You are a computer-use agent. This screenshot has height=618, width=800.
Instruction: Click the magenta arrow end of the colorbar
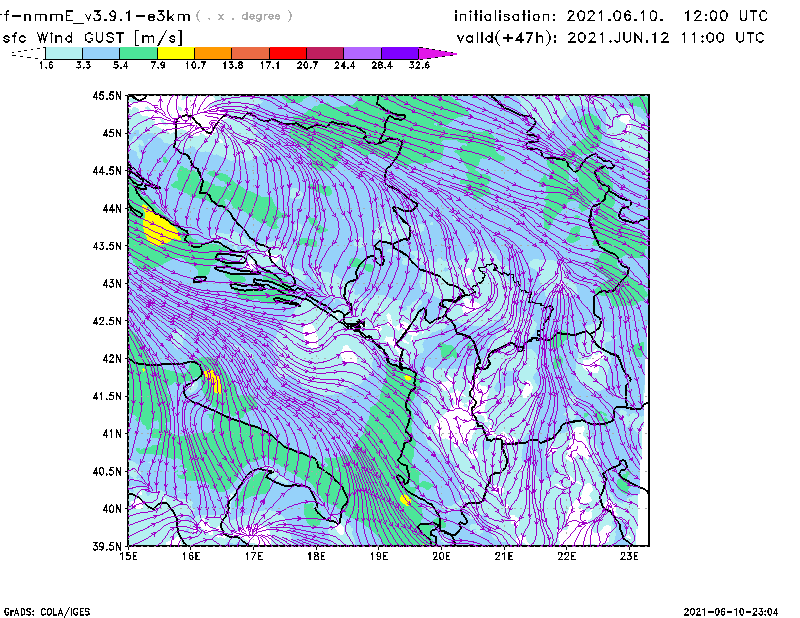pyautogui.click(x=437, y=53)
